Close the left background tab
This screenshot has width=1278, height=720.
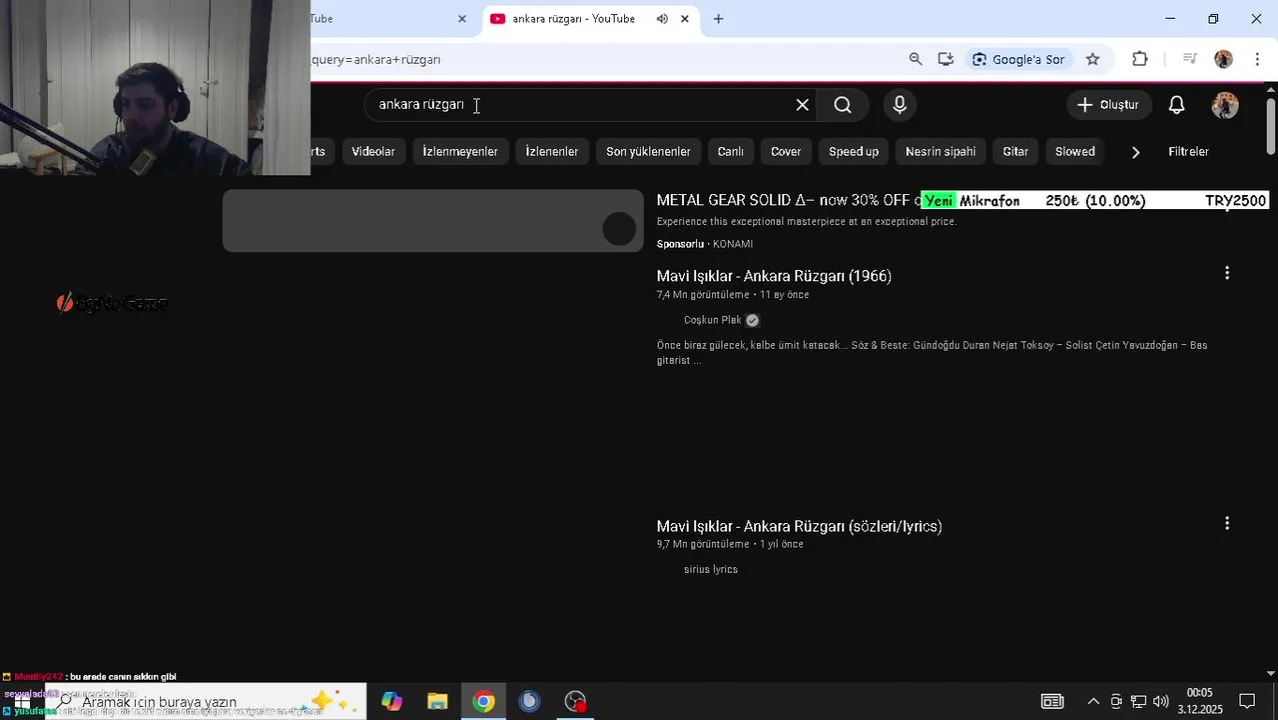(x=462, y=19)
